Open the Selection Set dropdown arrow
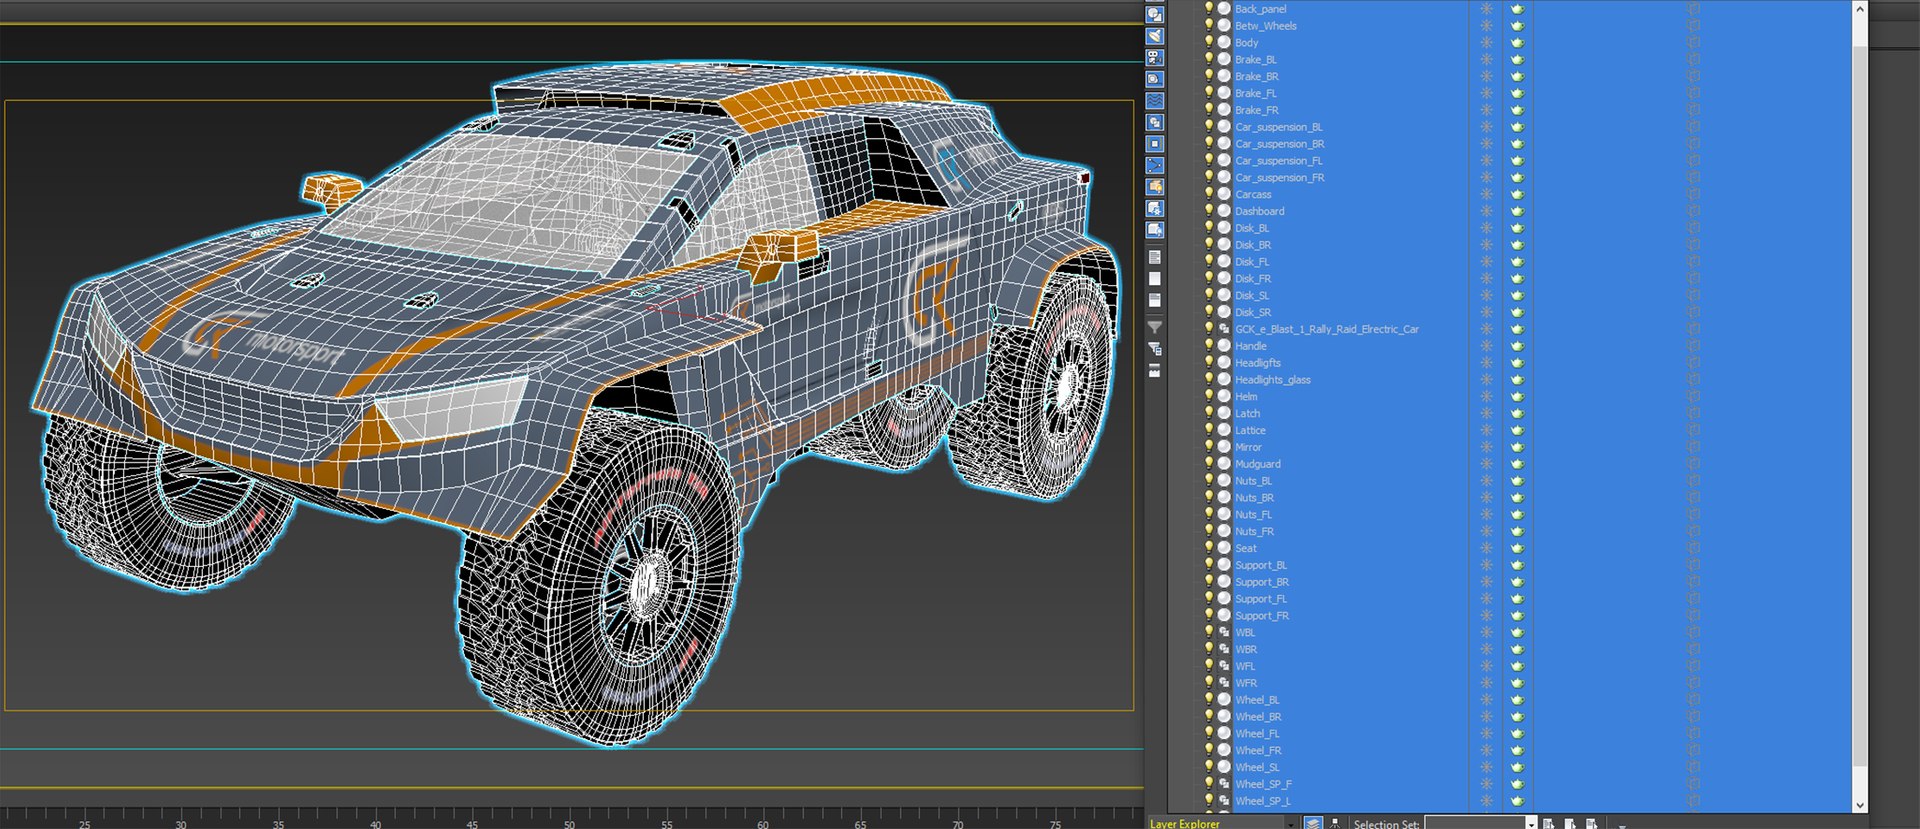Viewport: 1920px width, 829px height. pos(1530,824)
